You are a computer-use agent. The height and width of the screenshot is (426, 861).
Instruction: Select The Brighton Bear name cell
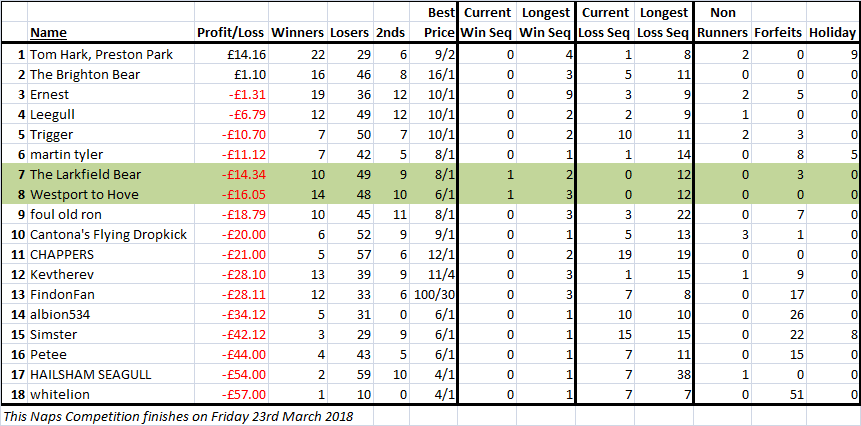(111, 74)
